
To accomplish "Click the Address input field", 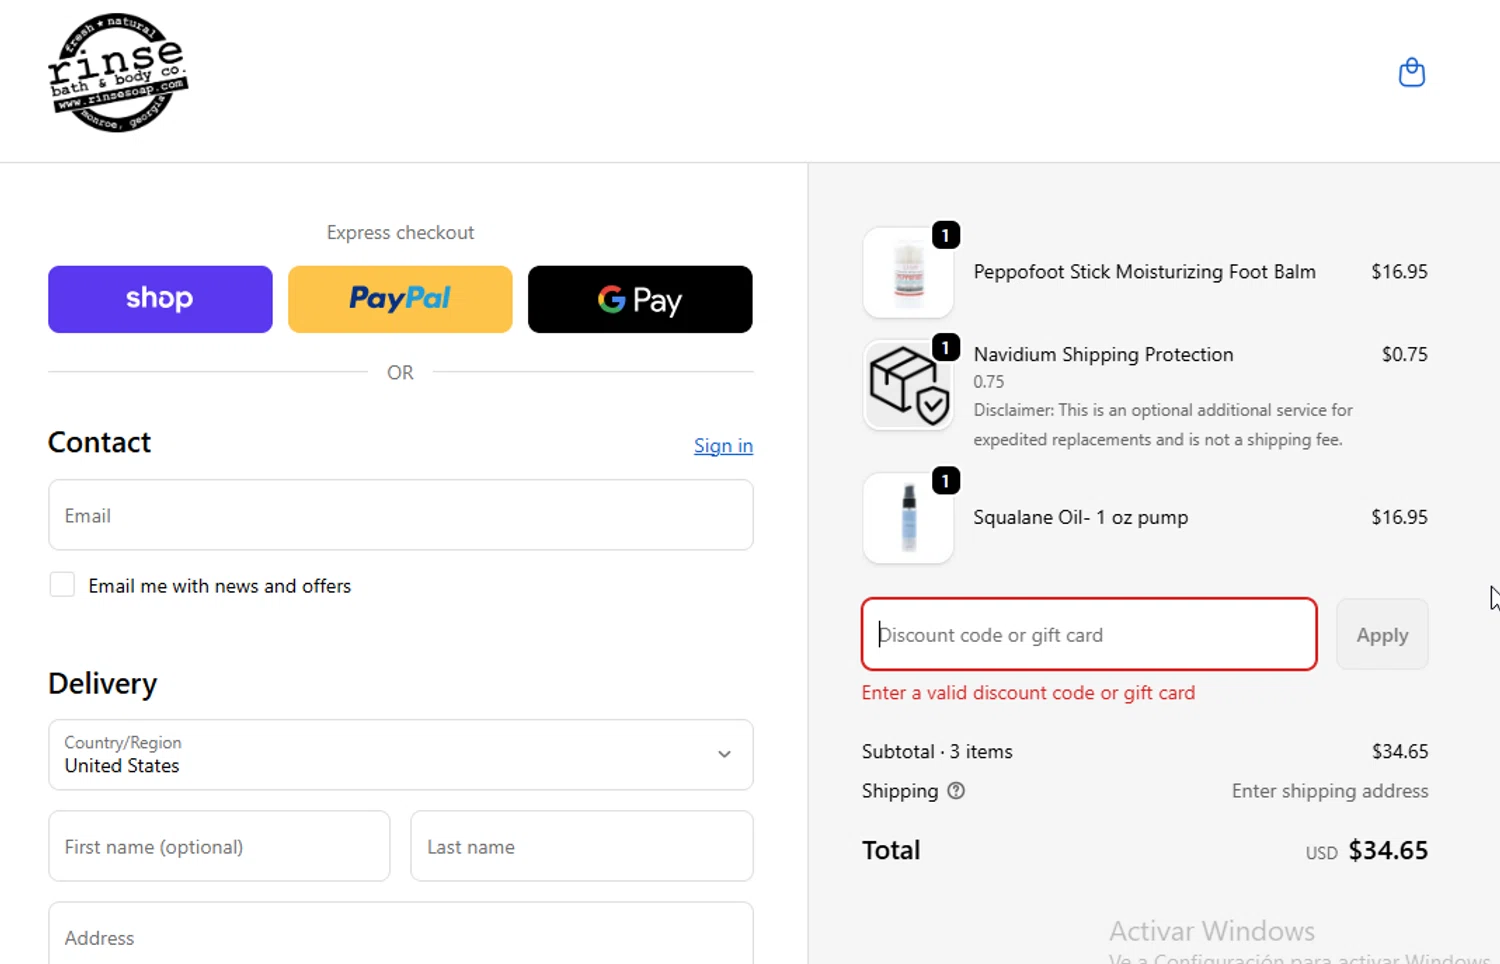I will tap(400, 935).
